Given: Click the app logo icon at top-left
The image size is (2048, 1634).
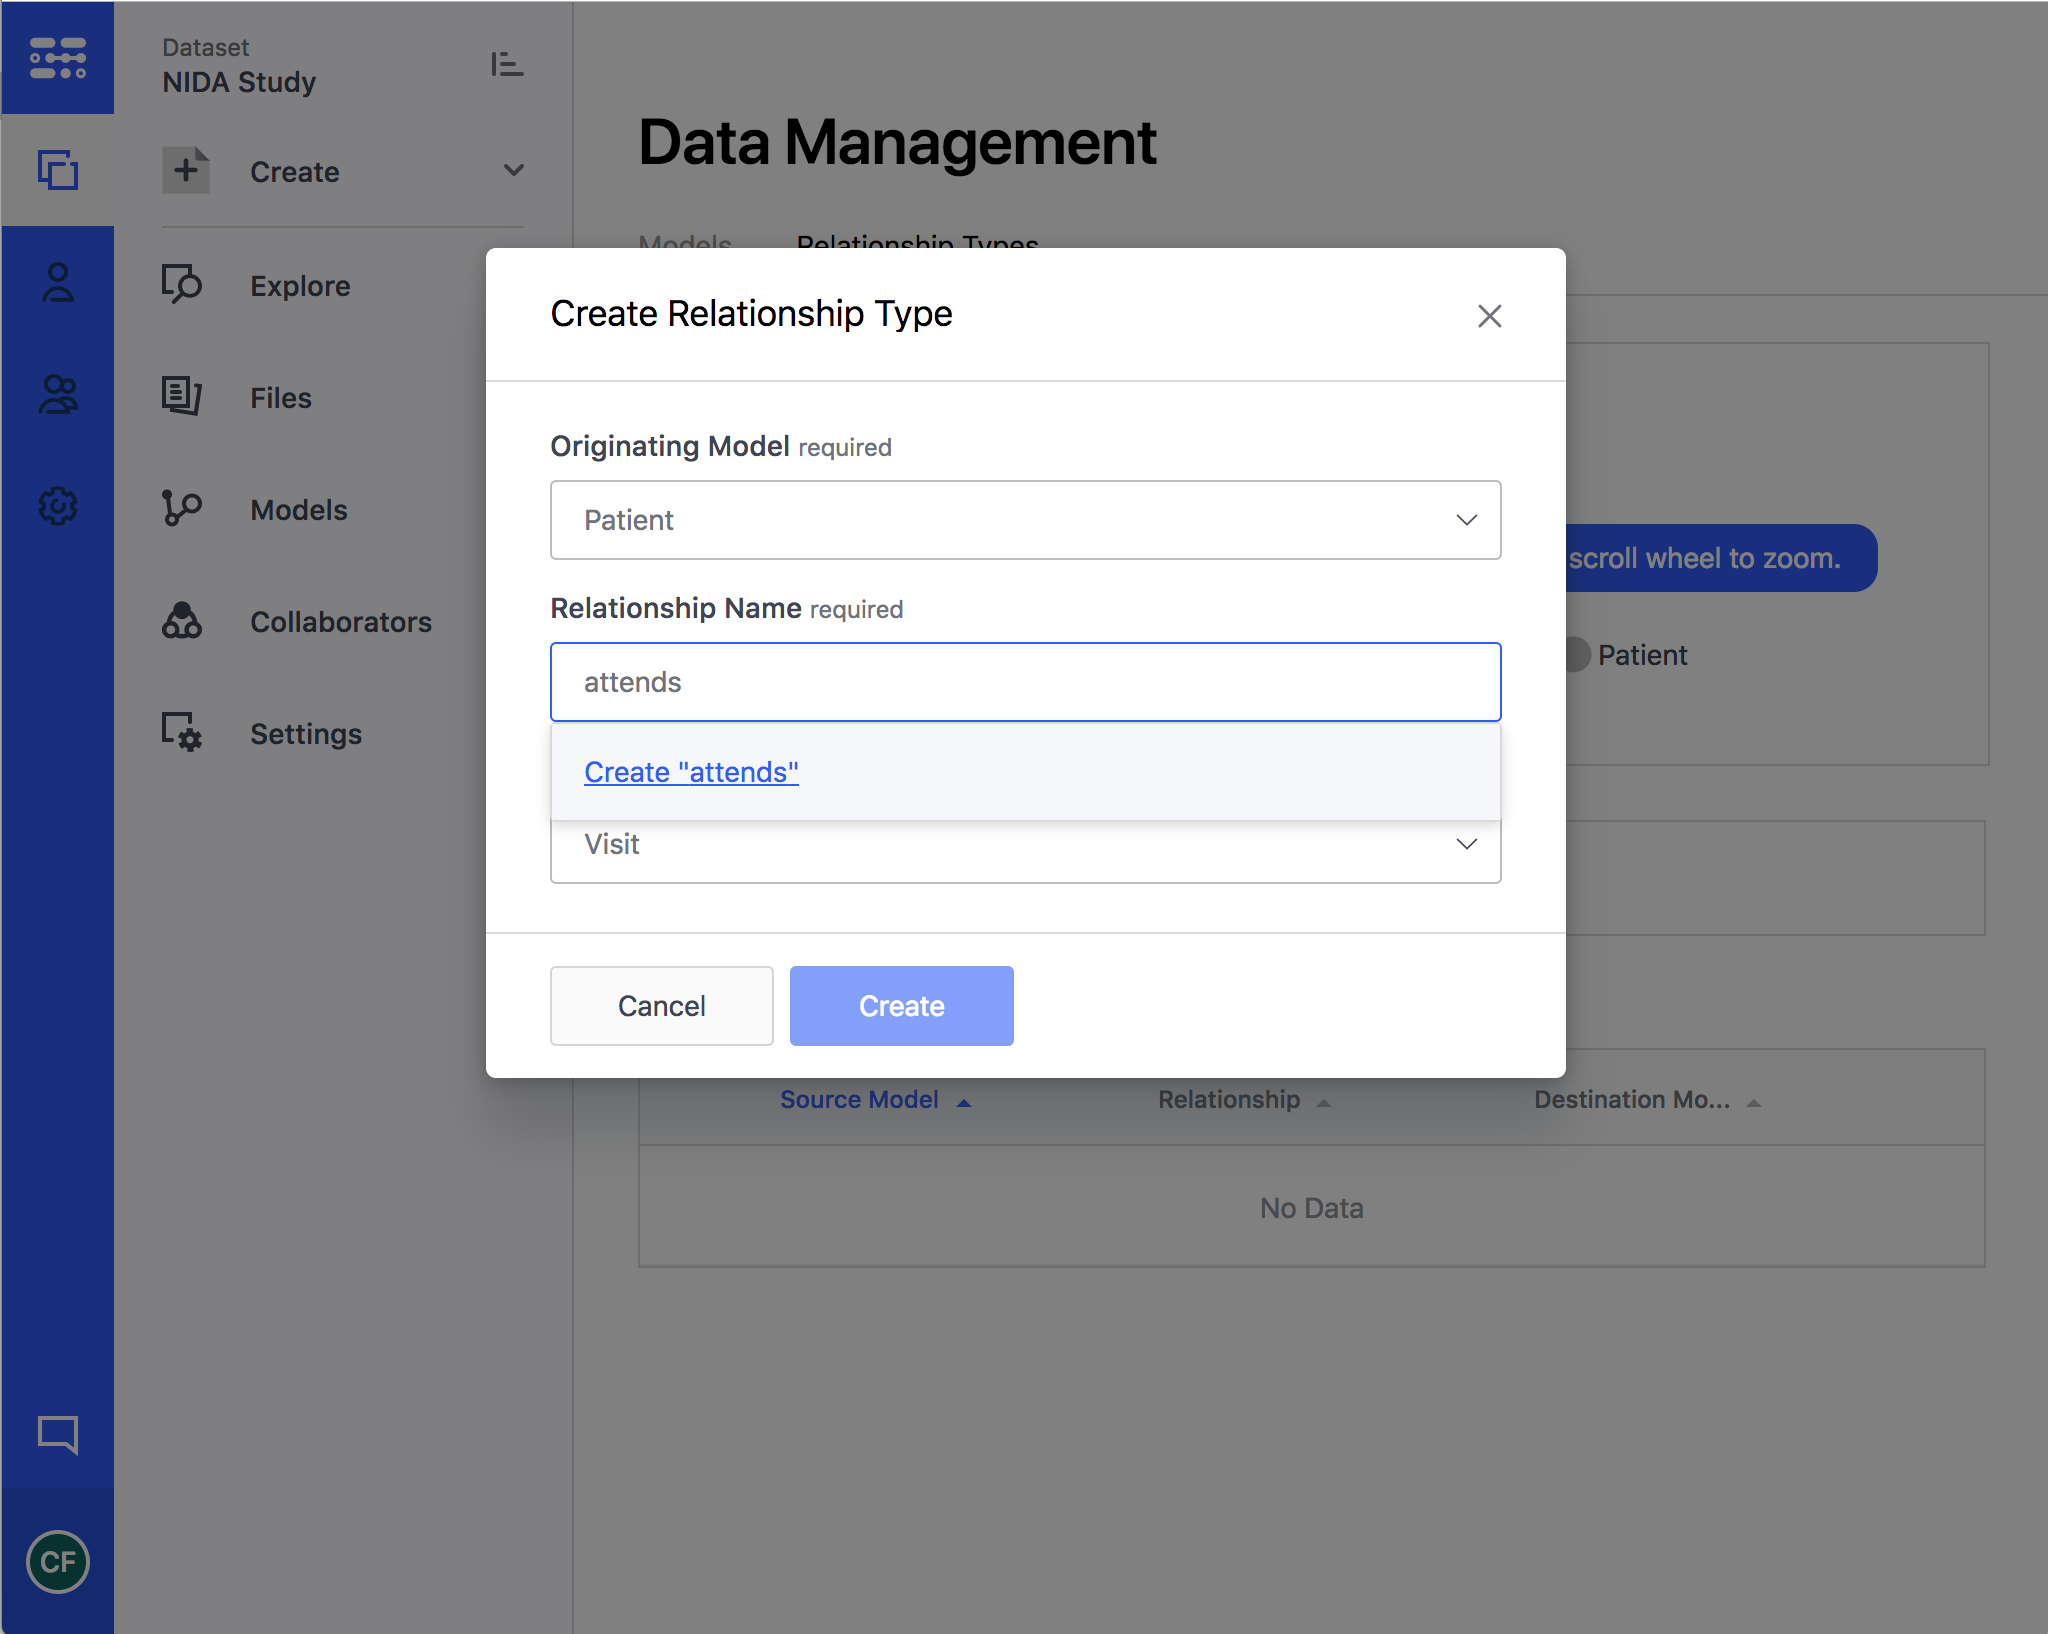Looking at the screenshot, I should (57, 58).
